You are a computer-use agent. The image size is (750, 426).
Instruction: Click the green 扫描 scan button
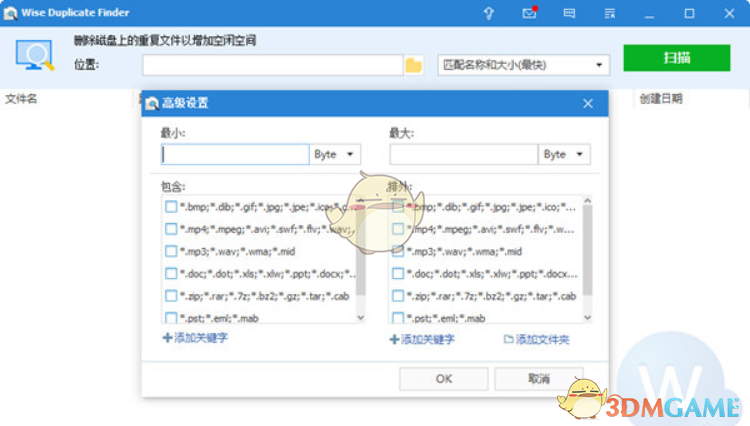[x=676, y=58]
